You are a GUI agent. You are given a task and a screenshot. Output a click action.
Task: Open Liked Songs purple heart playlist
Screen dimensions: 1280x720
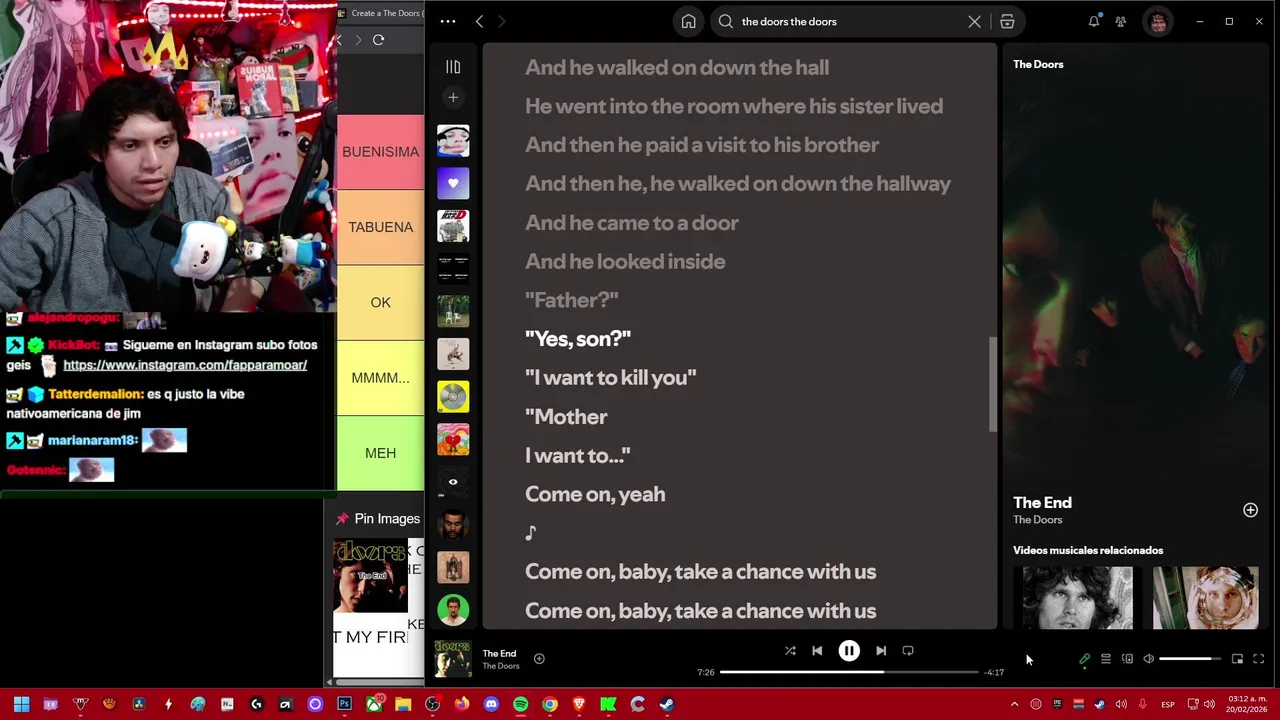pyautogui.click(x=453, y=183)
